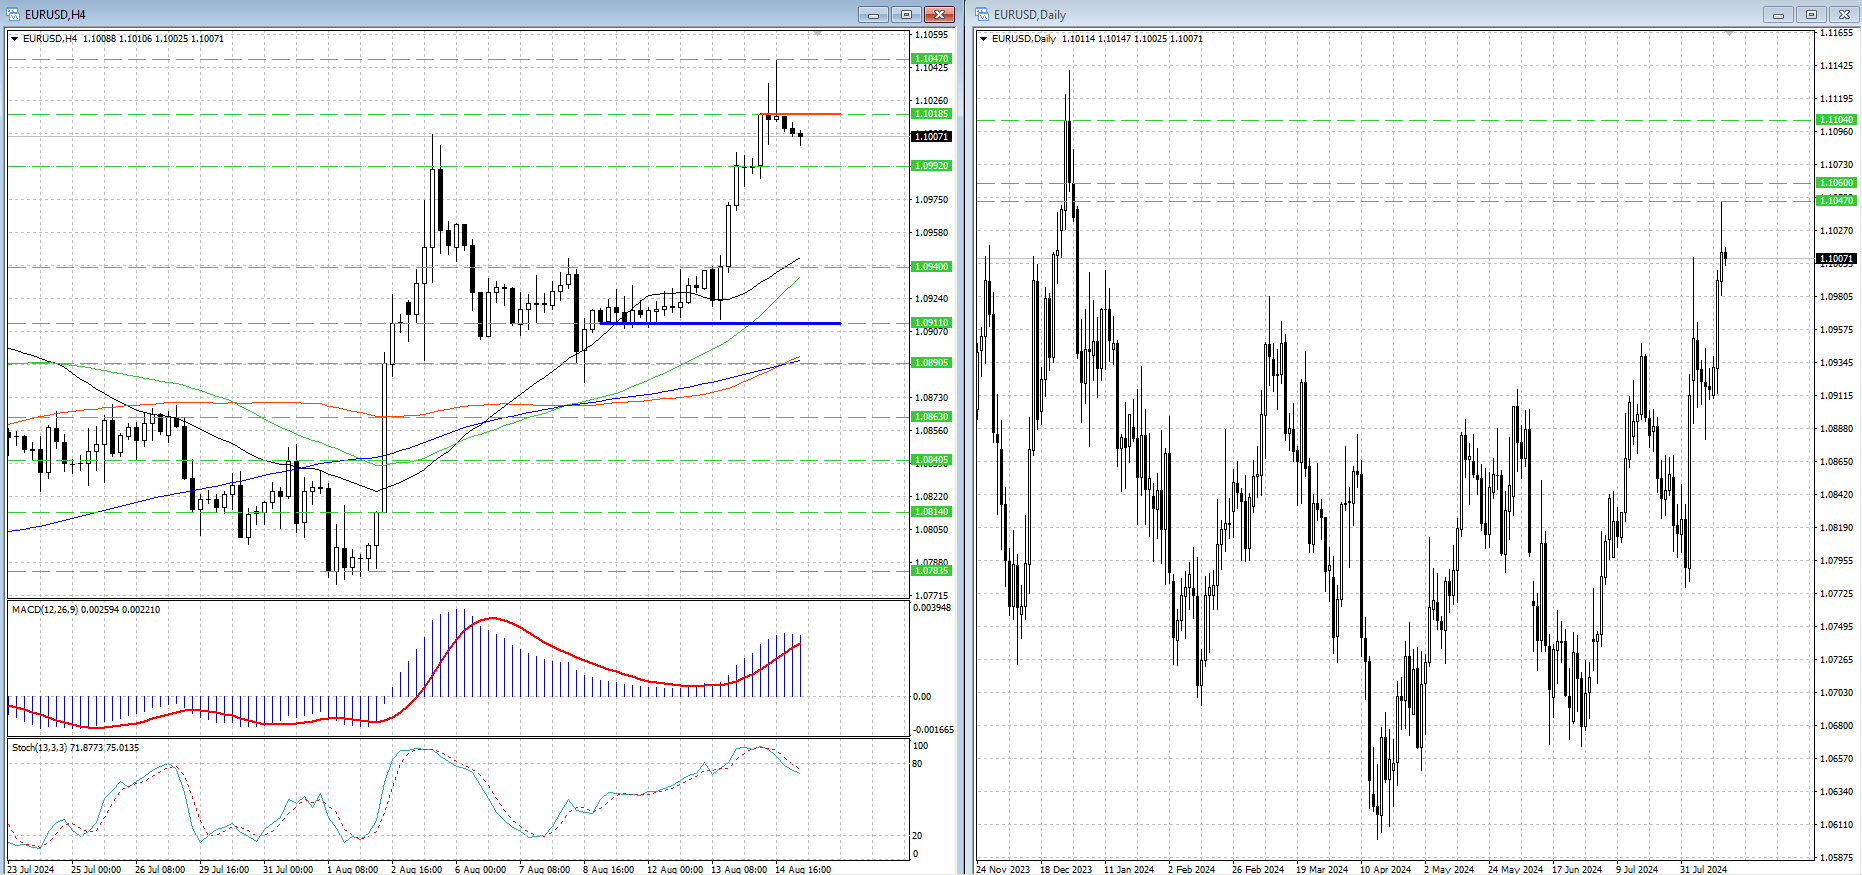Click the 1.11040 price label in Daily window
The width and height of the screenshot is (1862, 875).
click(x=1836, y=120)
